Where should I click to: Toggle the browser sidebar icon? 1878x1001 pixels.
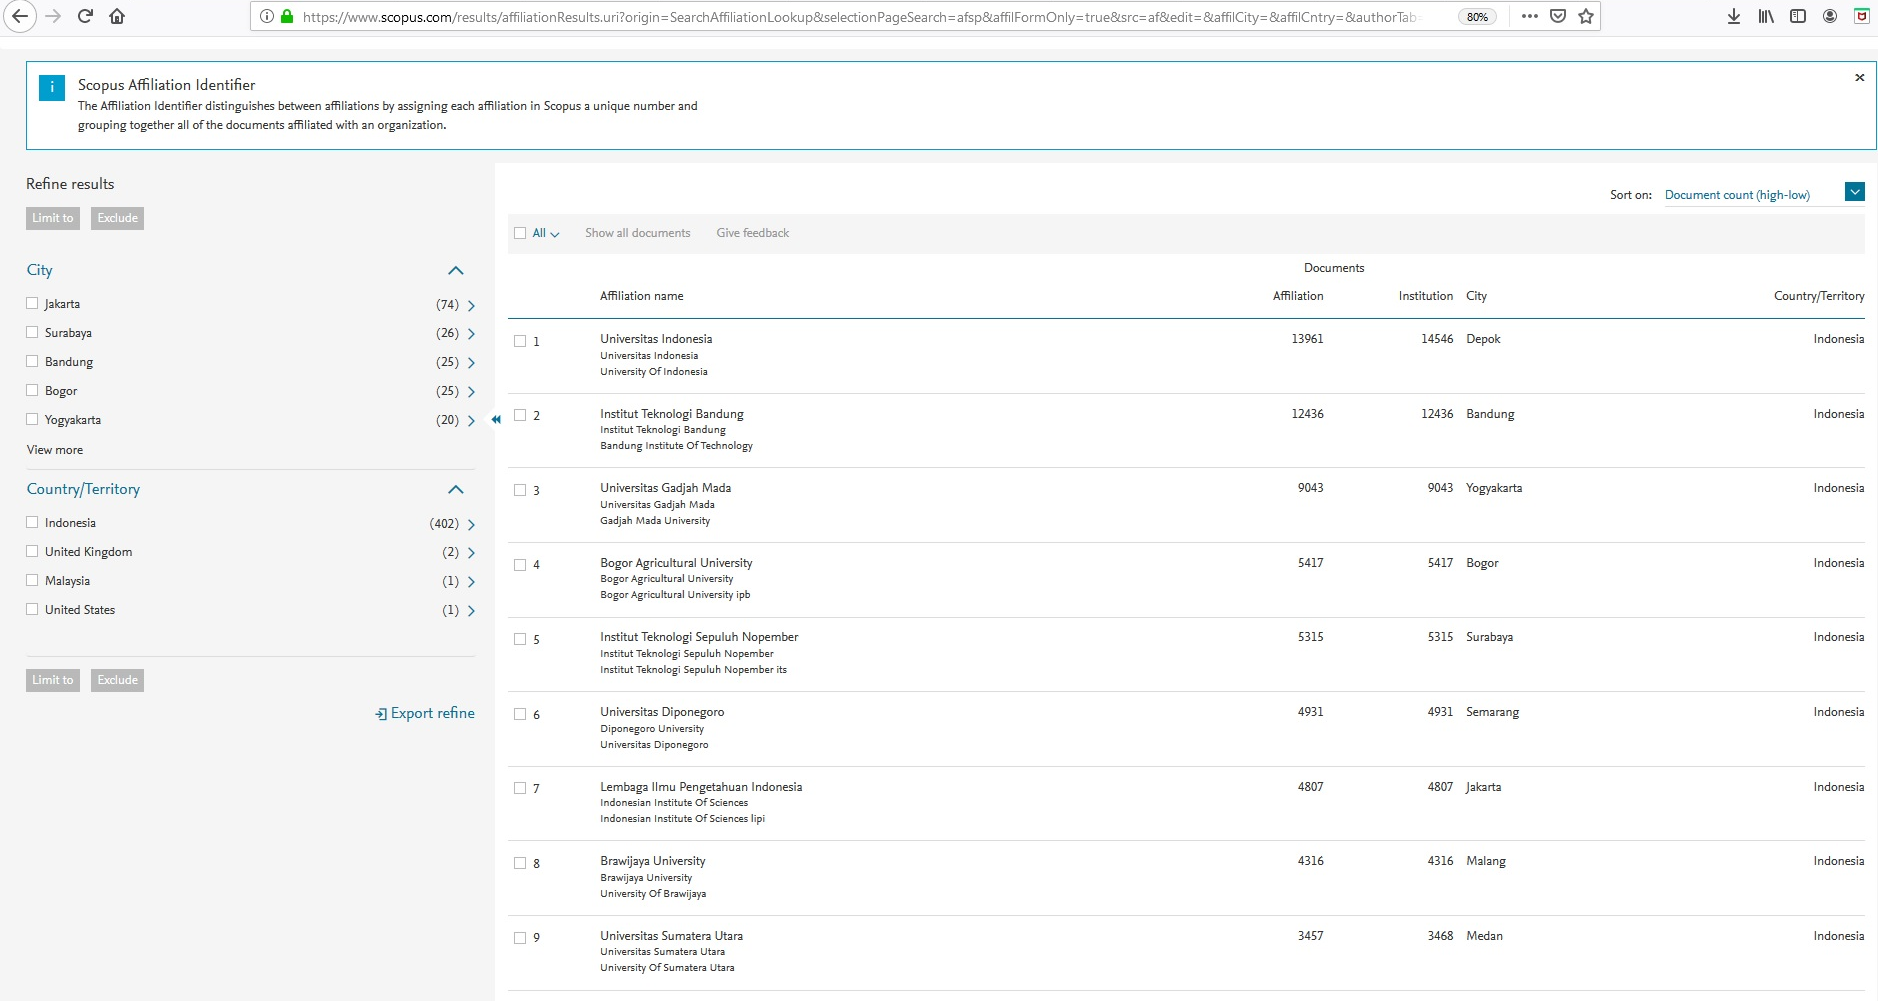click(x=1798, y=16)
